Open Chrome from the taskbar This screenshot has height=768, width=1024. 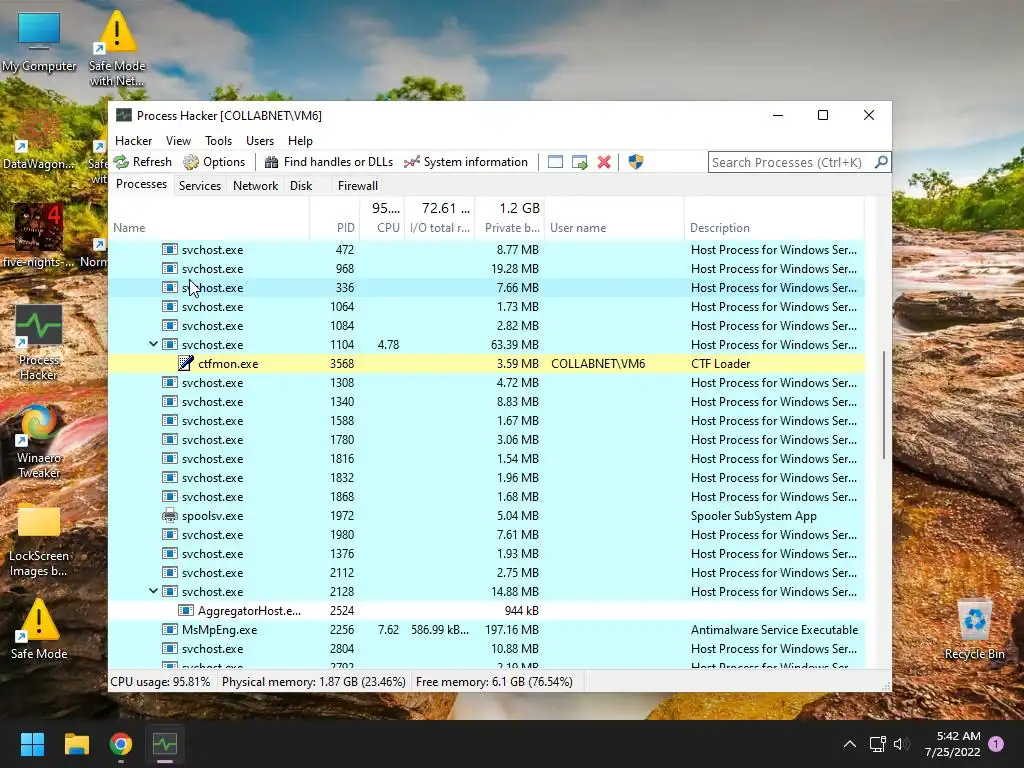[x=121, y=744]
